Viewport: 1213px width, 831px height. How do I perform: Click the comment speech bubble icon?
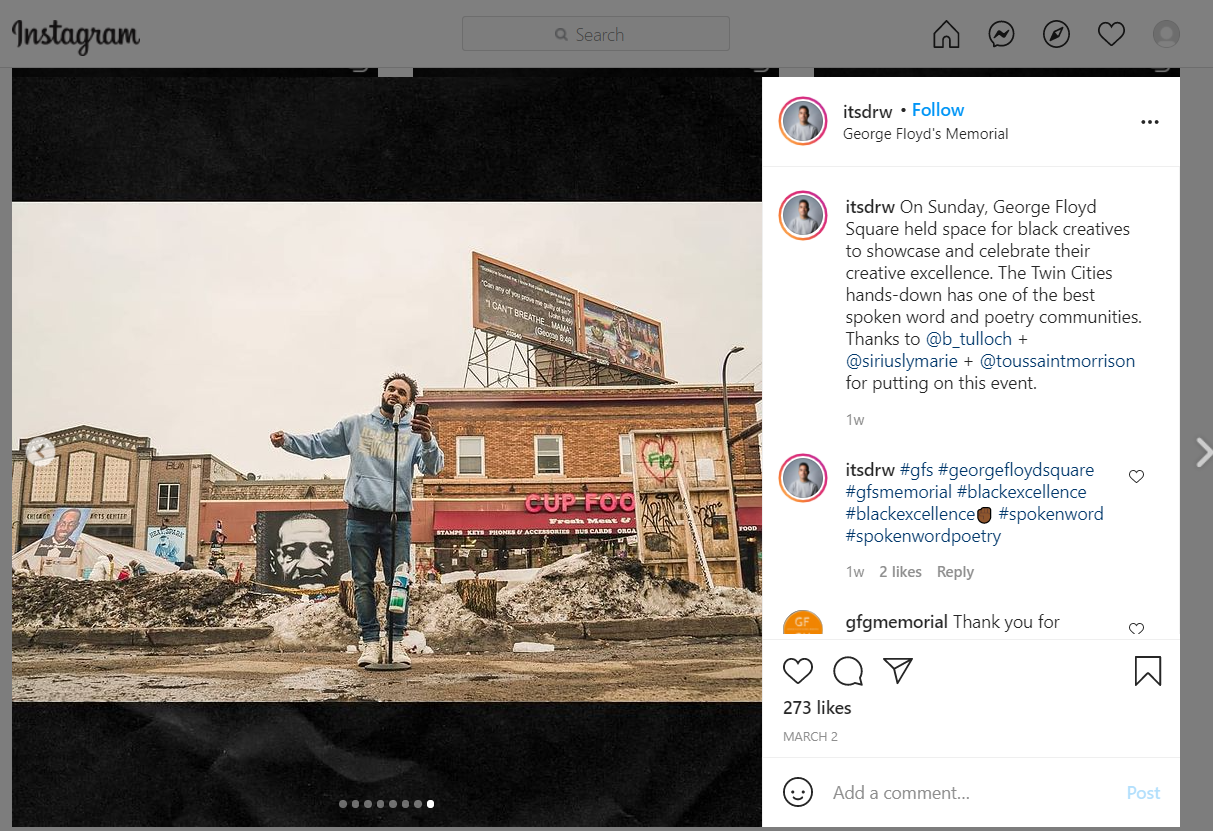848,671
